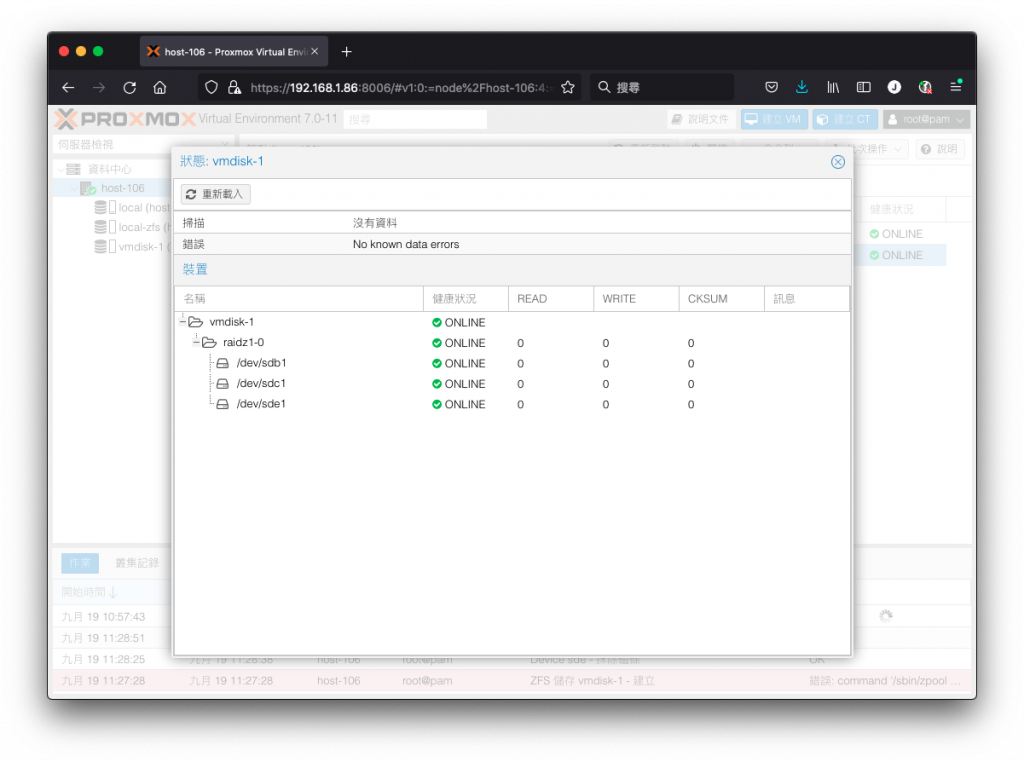This screenshot has width=1024, height=762.
Task: Sort tasks by 開始時間 column
Action: (88, 592)
